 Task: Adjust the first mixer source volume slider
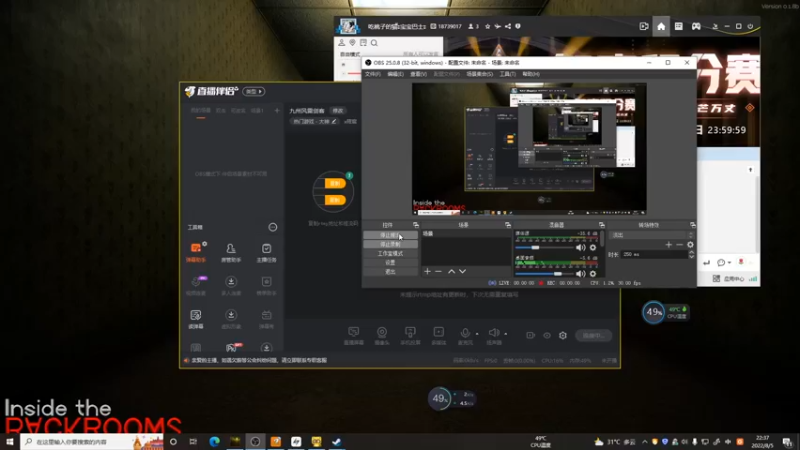coord(544,247)
